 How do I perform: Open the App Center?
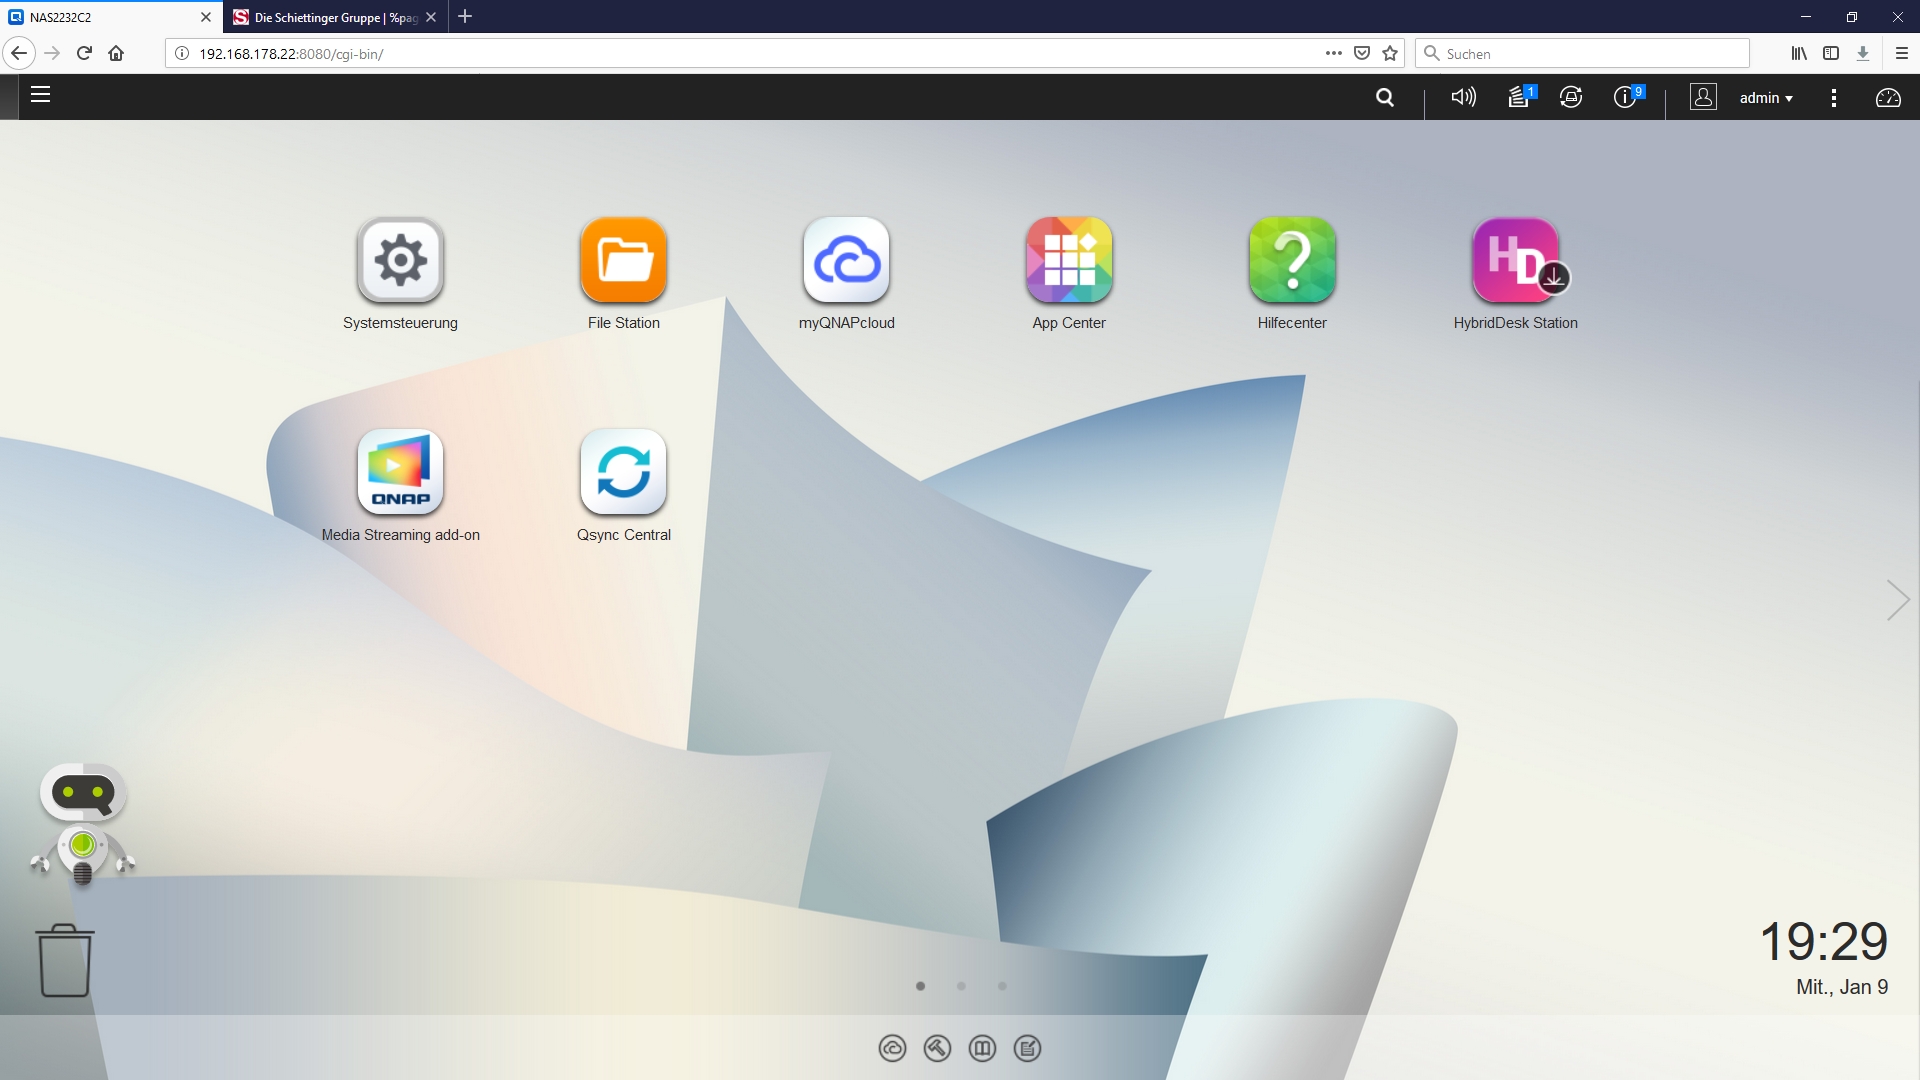pyautogui.click(x=1069, y=261)
